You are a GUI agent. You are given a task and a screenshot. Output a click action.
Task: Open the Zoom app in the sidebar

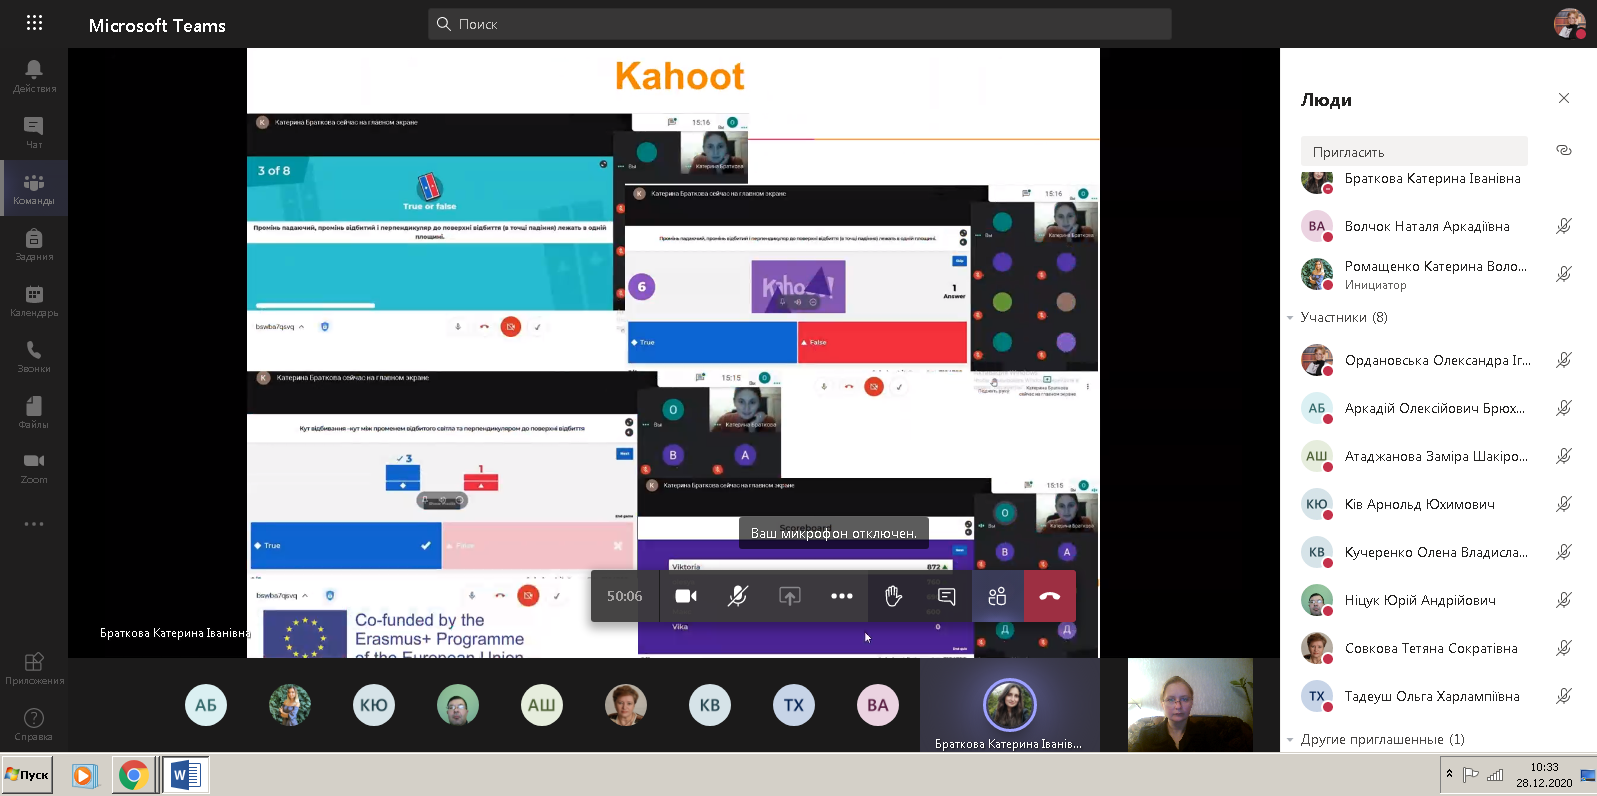(x=34, y=468)
